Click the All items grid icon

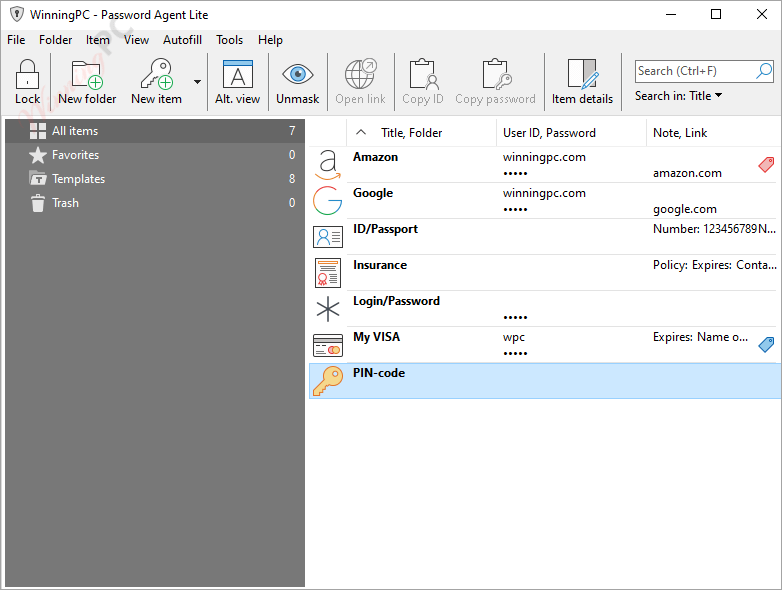pyautogui.click(x=37, y=131)
